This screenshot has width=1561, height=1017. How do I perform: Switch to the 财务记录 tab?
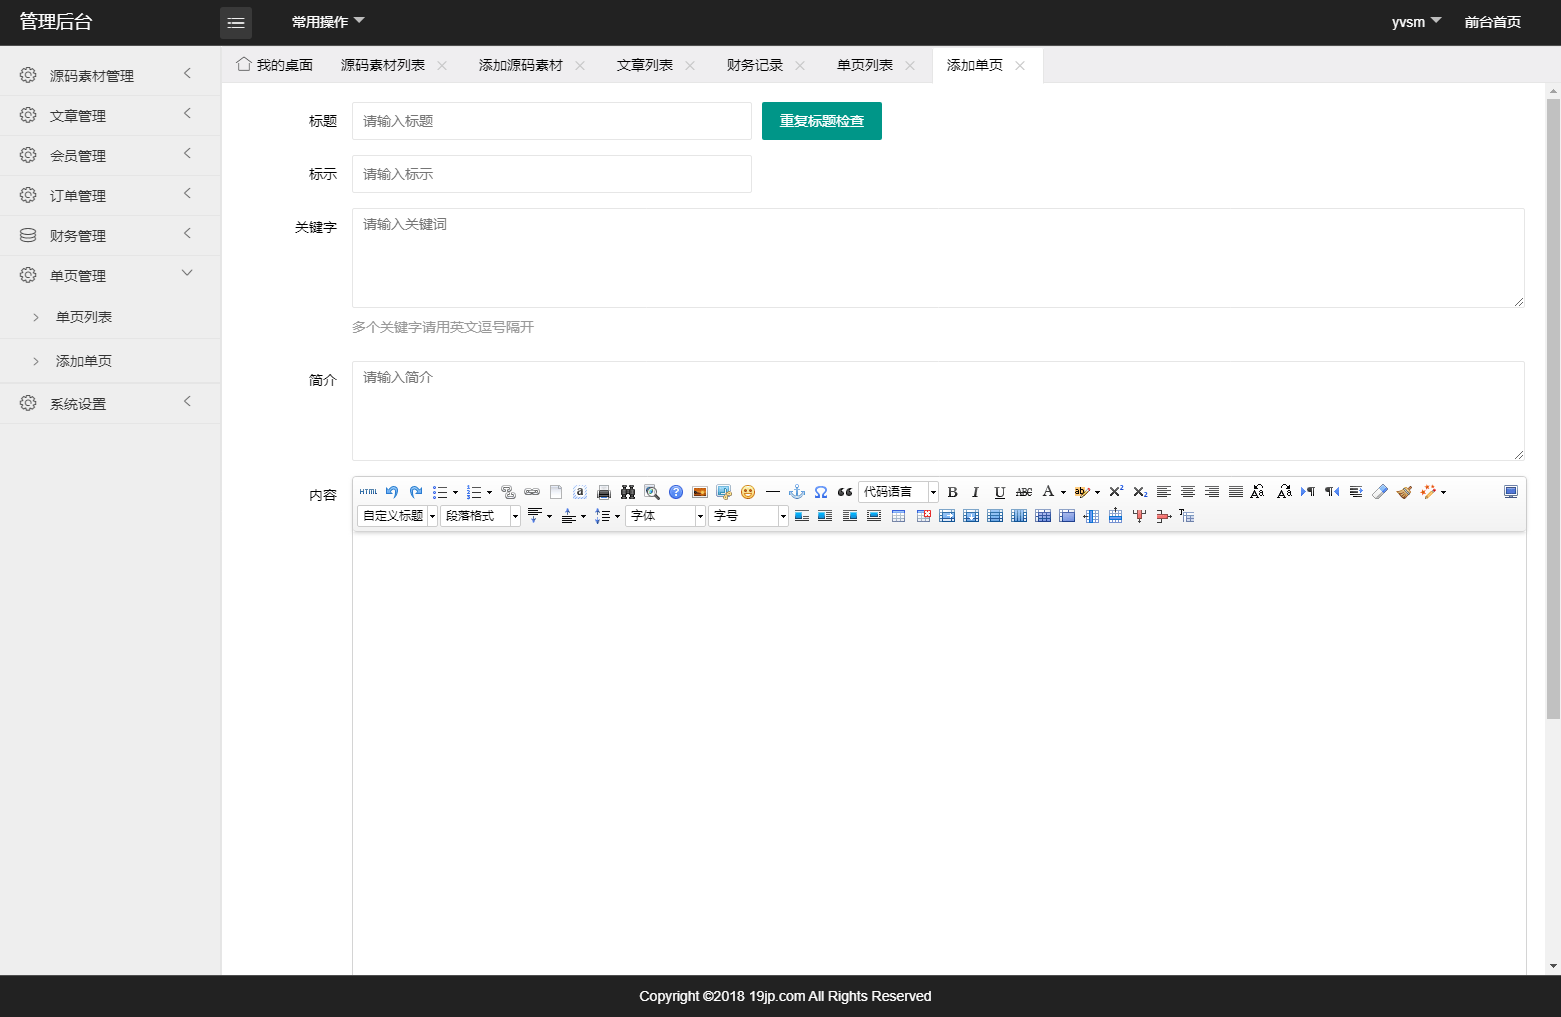click(754, 65)
